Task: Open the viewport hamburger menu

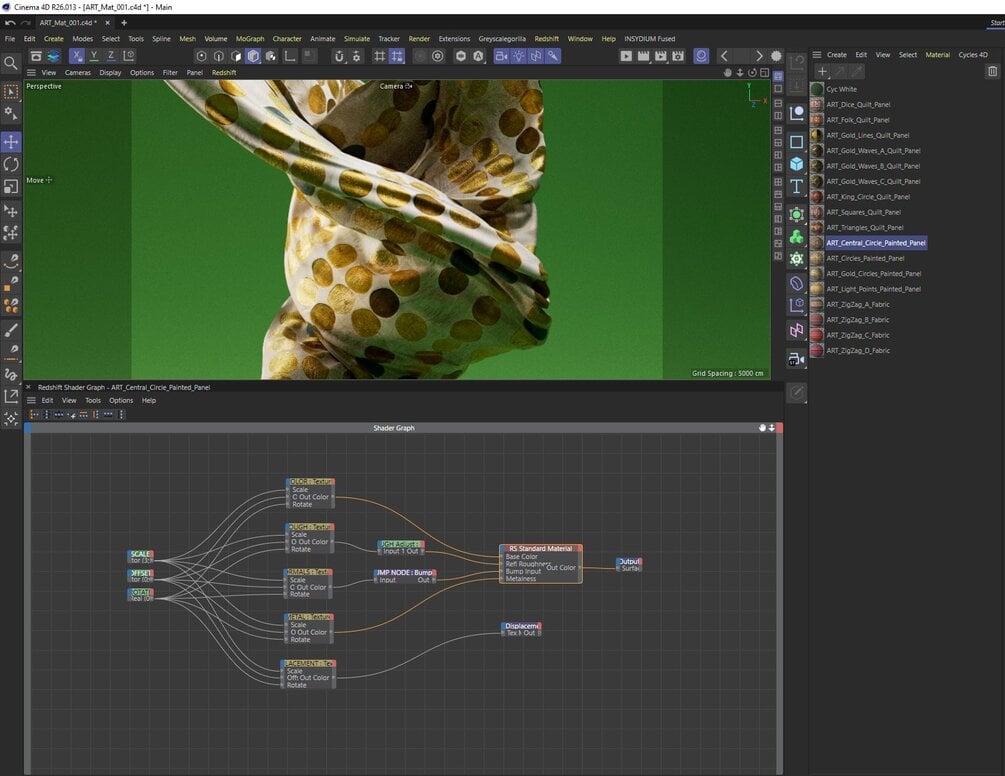Action: 31,73
